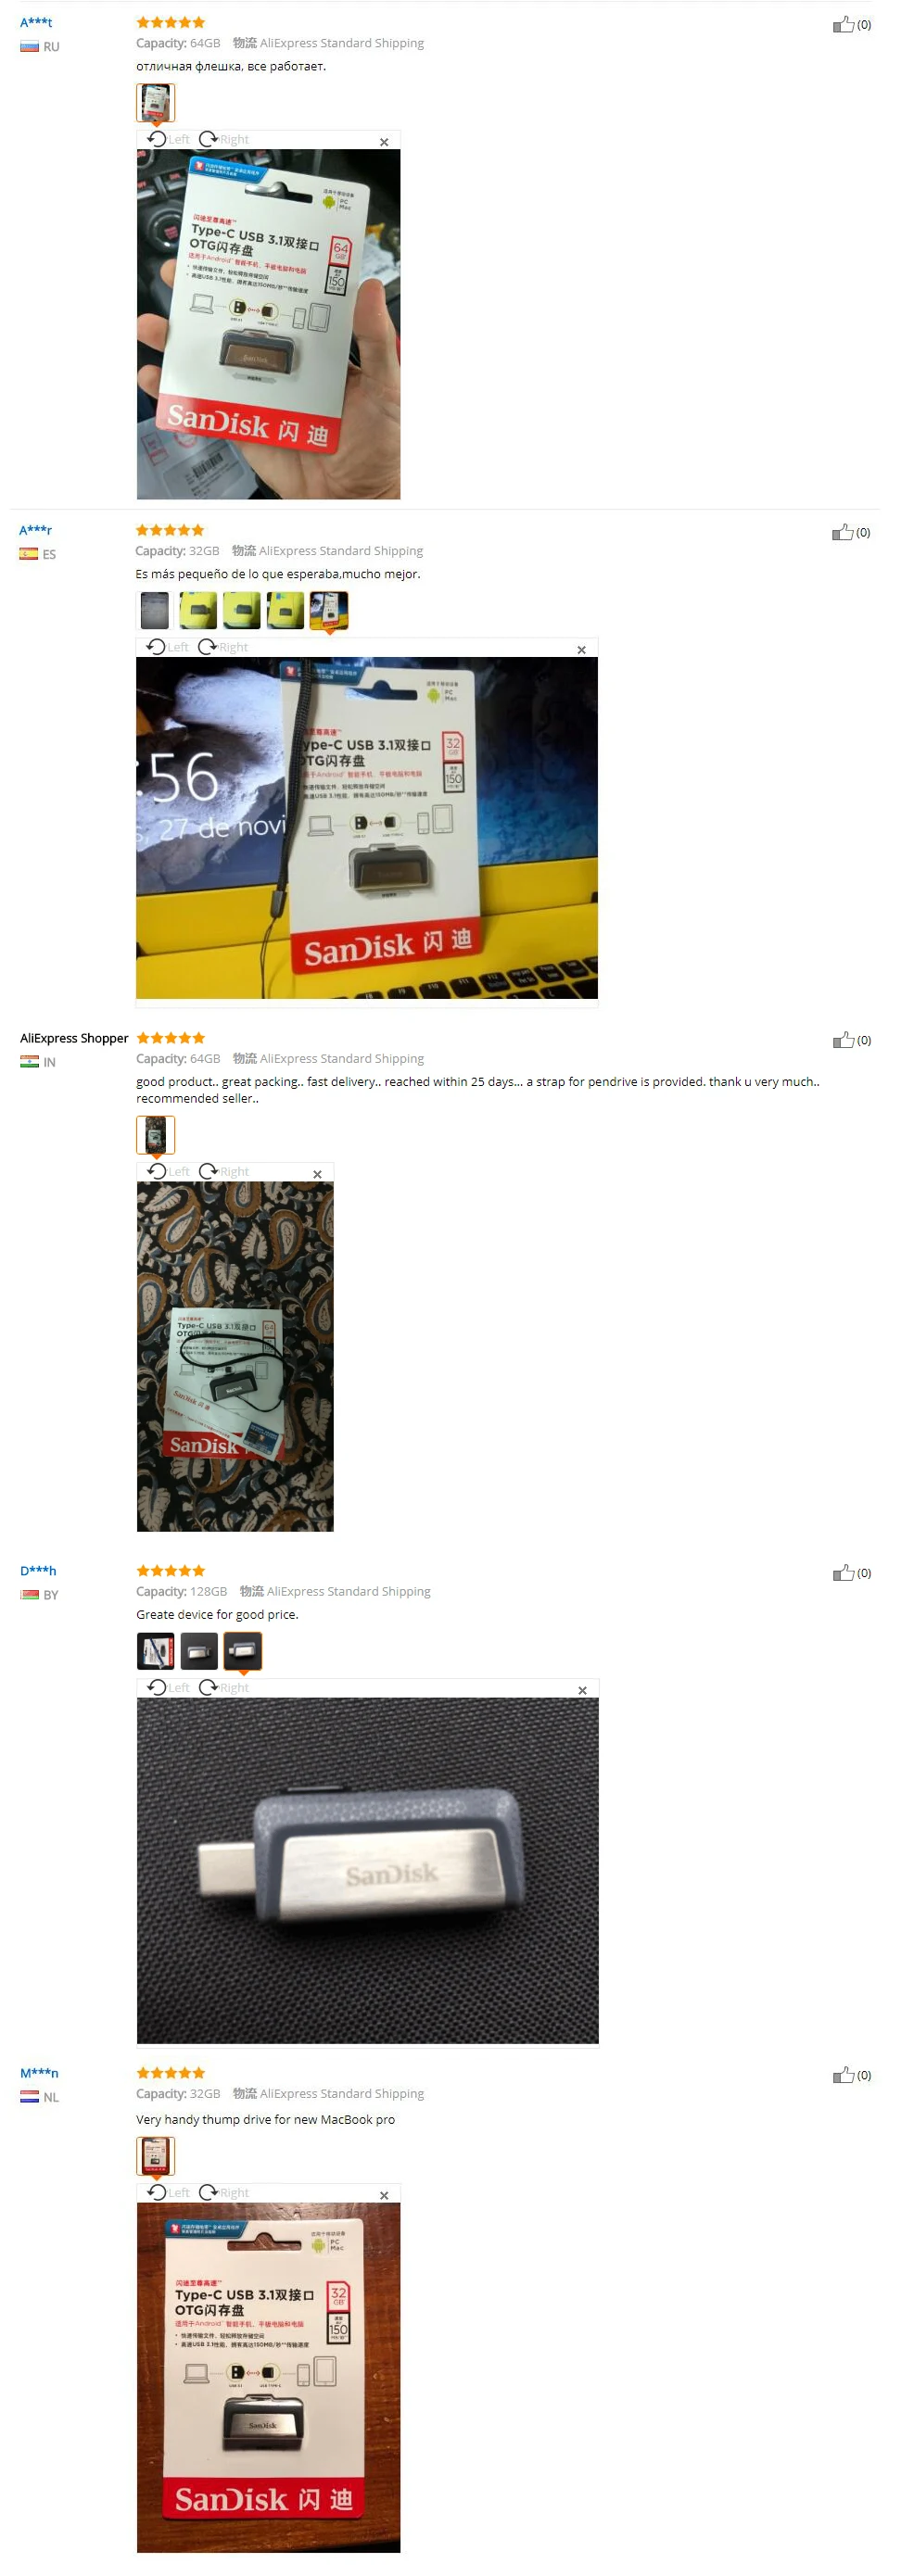This screenshot has width=901, height=2576.
Task: Select the second thumbnail in D***h's review
Action: tap(199, 1651)
